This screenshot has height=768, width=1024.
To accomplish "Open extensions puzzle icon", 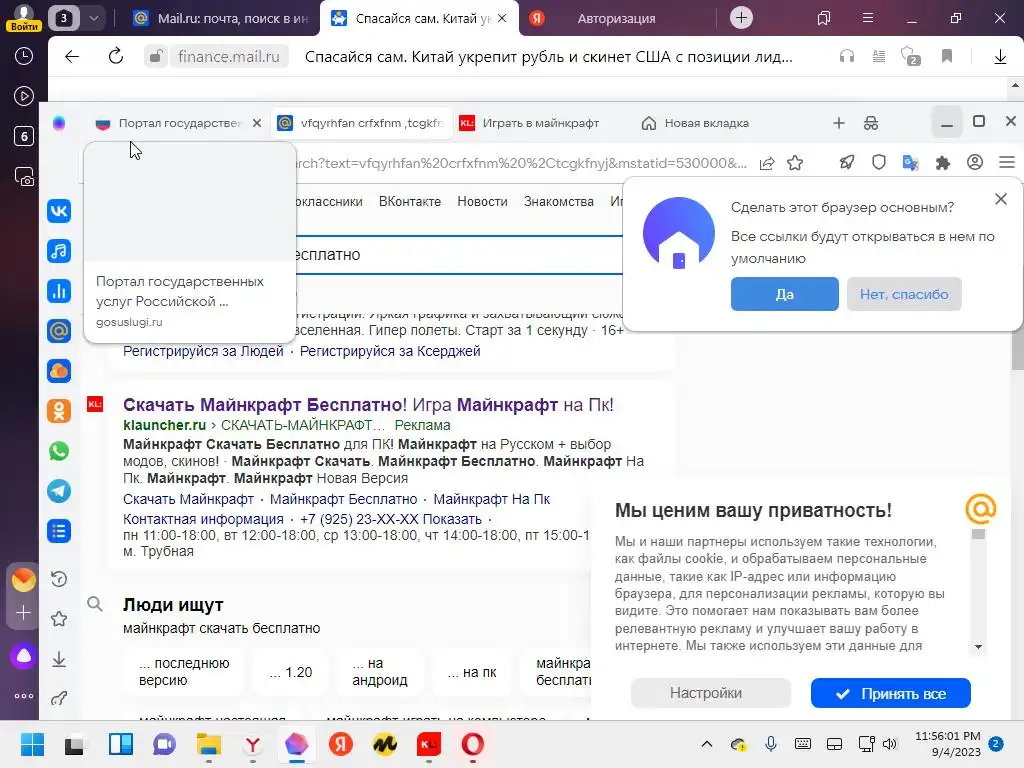I will coord(942,163).
